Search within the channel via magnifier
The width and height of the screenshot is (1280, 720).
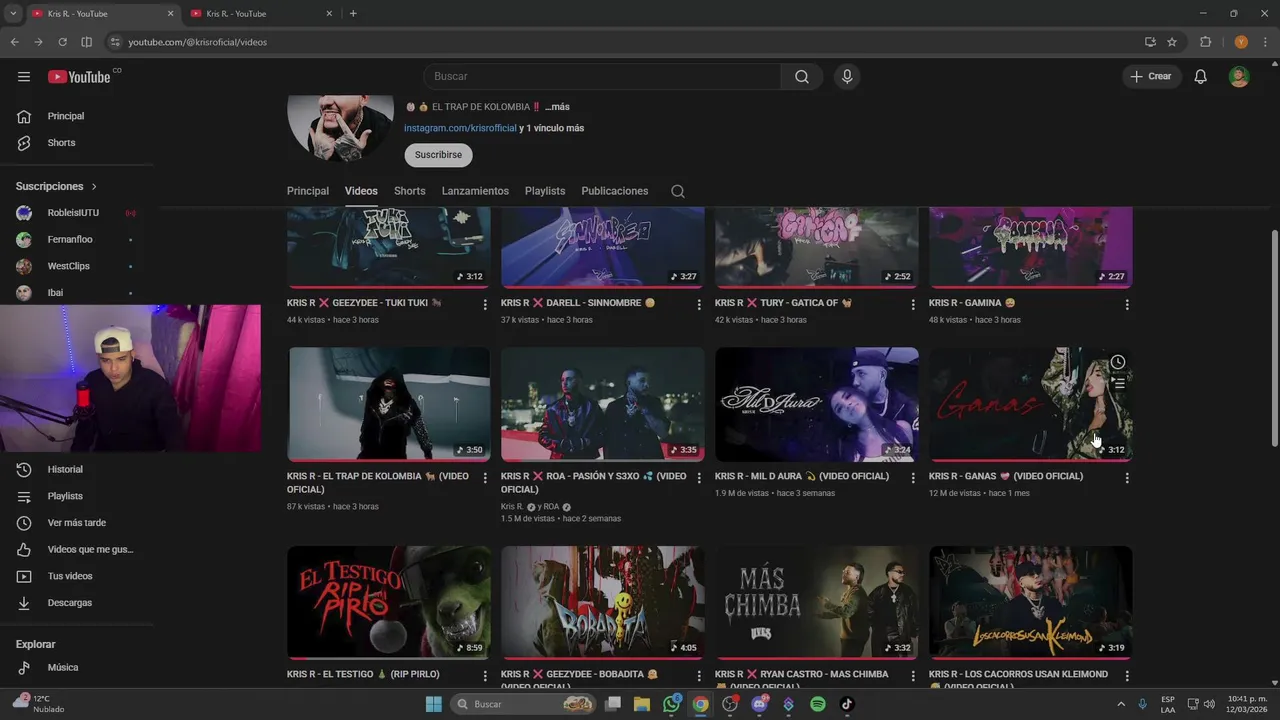click(x=678, y=191)
